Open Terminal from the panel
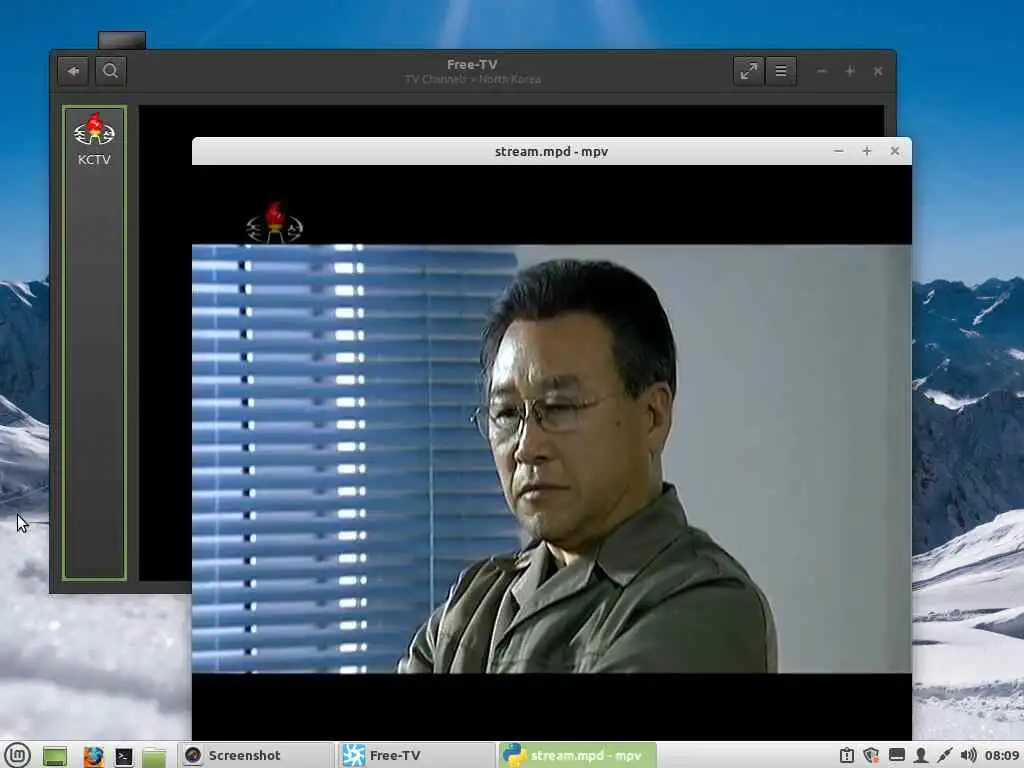 click(x=124, y=756)
